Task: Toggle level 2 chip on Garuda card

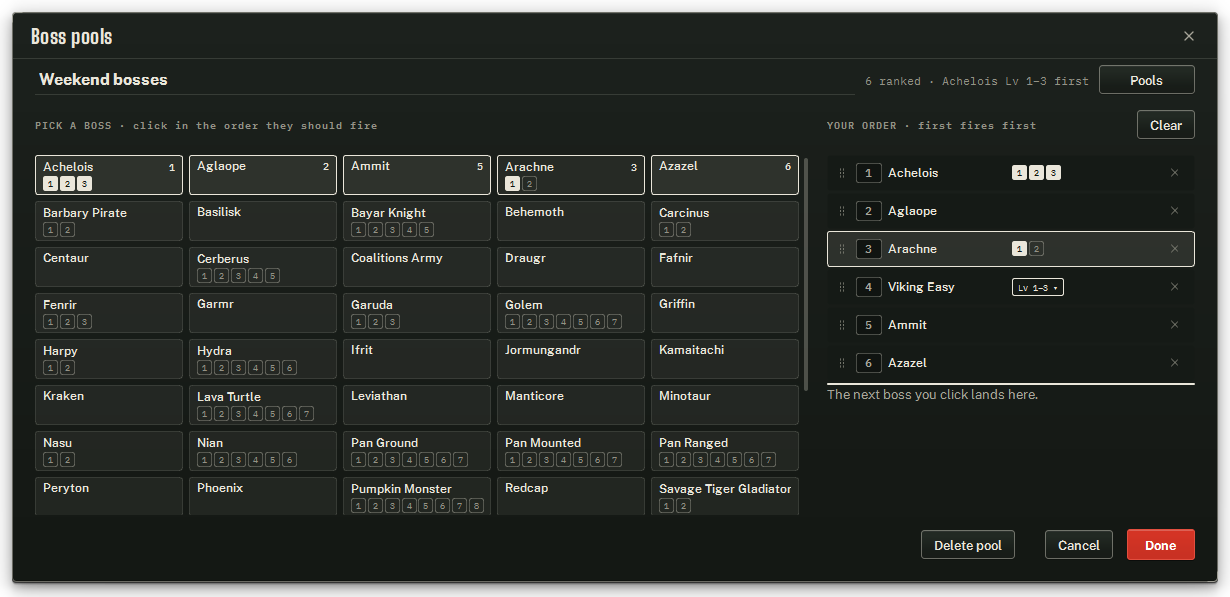Action: pos(375,322)
